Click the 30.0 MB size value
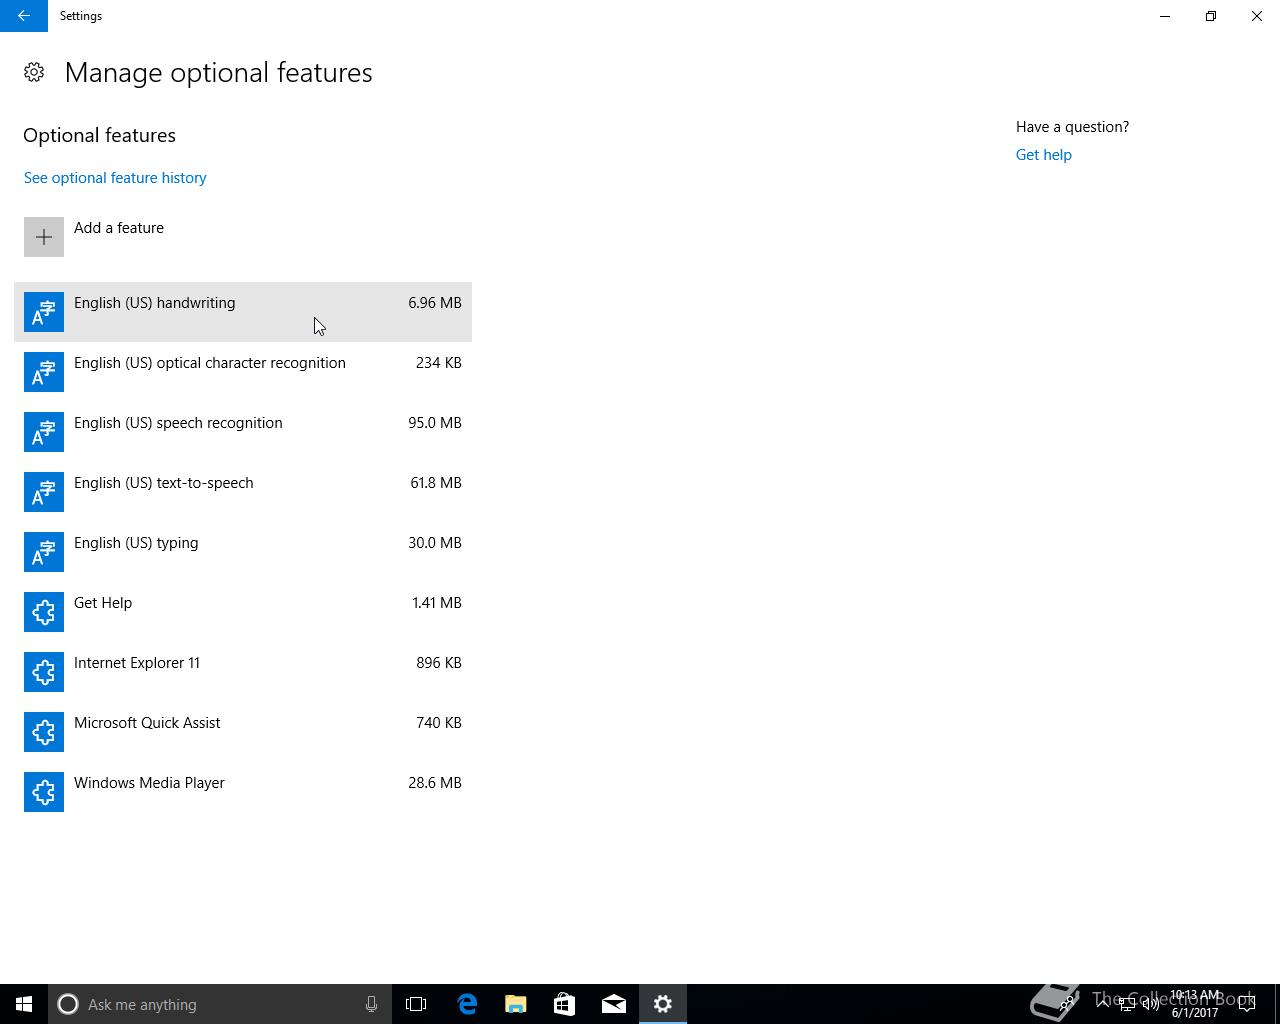 435,543
